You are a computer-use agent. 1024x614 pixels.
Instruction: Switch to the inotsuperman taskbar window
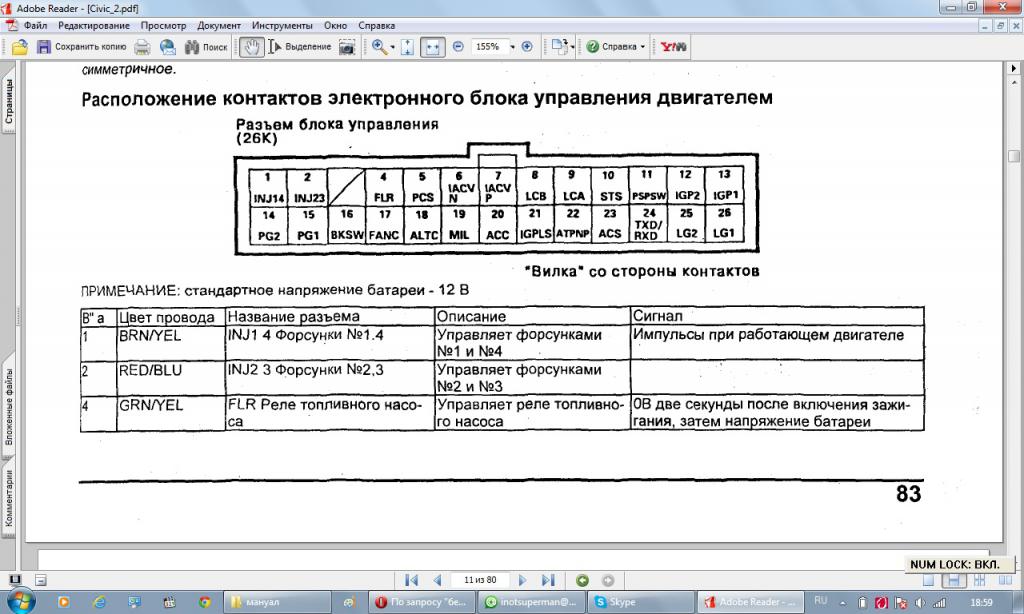coord(532,602)
